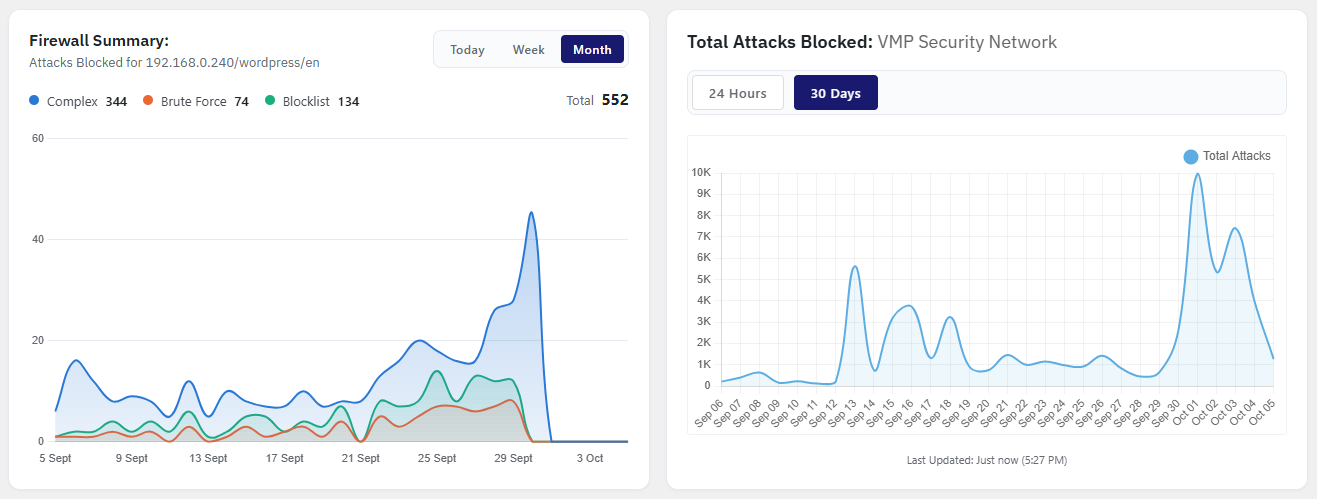Click the Brute Force count 74
The width and height of the screenshot is (1317, 499).
(242, 102)
